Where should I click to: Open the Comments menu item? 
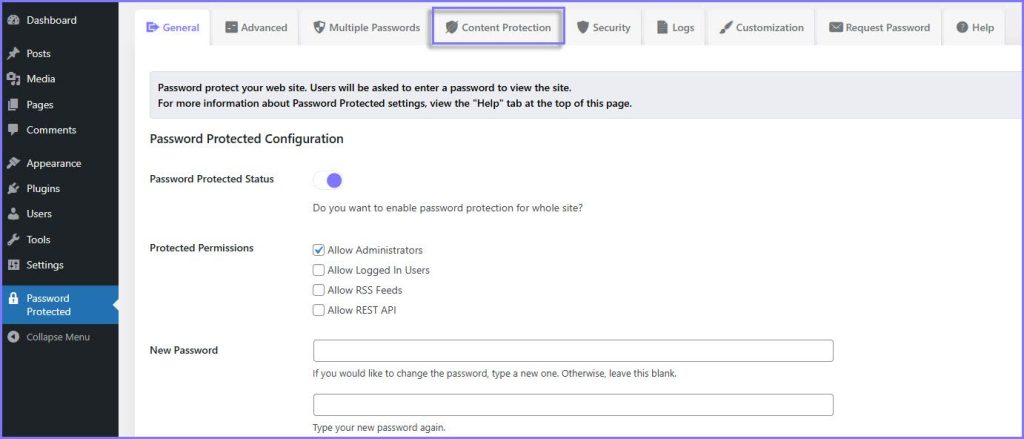(x=51, y=130)
